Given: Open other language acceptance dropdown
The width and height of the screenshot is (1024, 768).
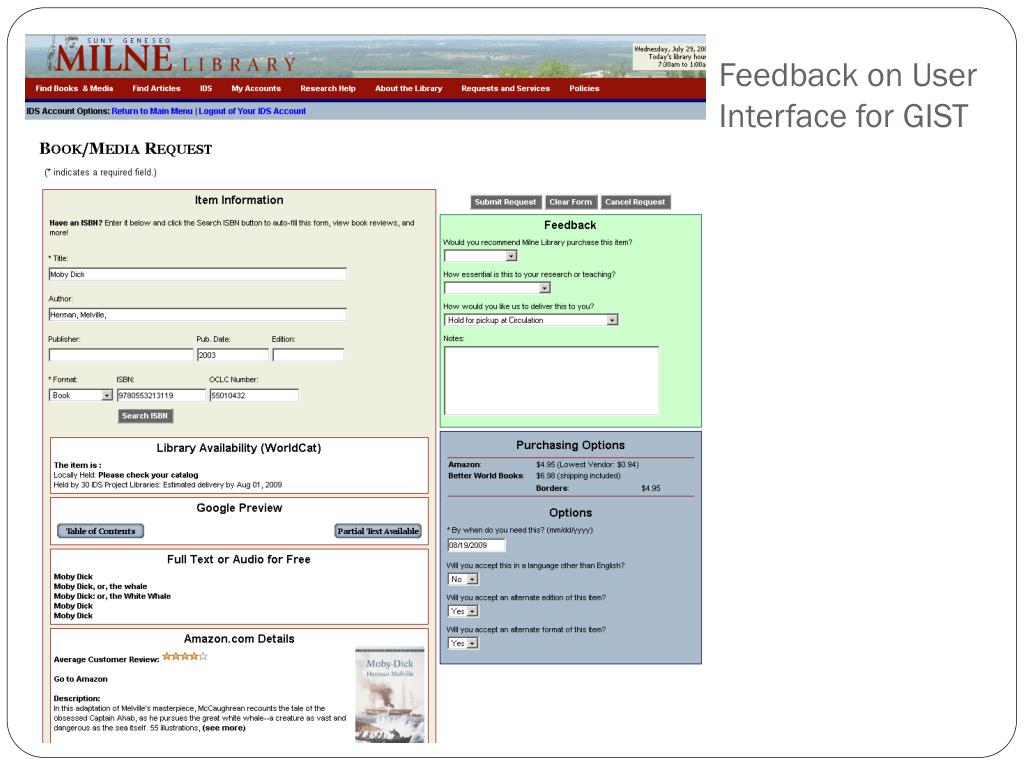Looking at the screenshot, I should point(463,579).
